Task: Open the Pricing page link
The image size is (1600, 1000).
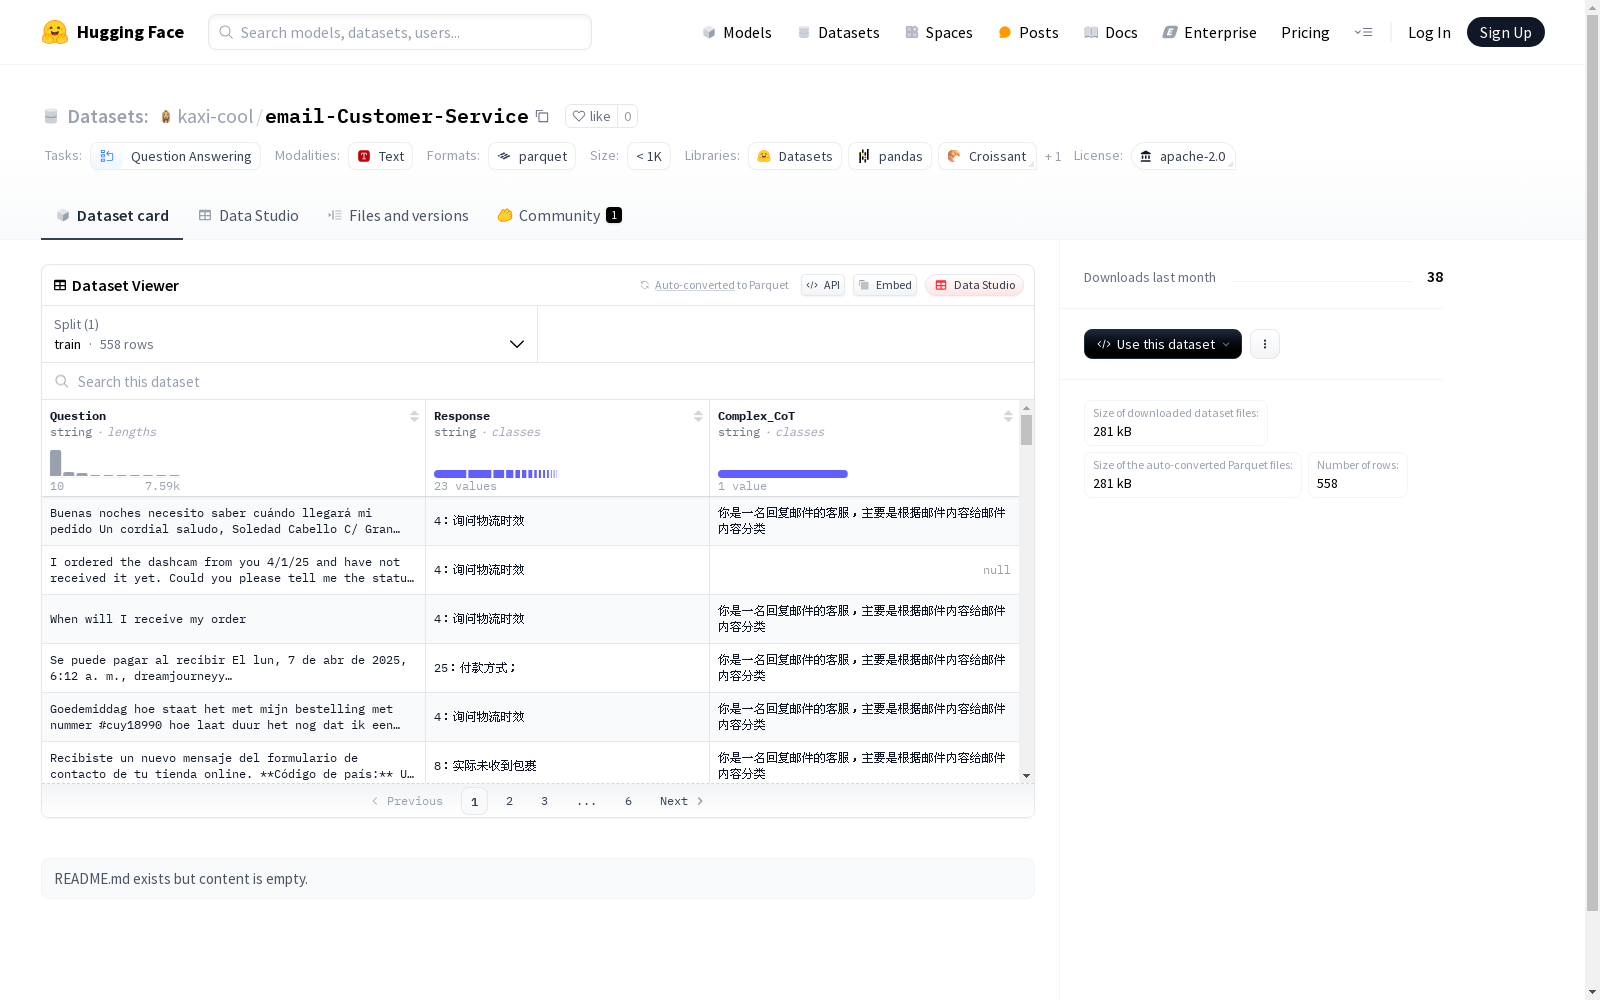Action: tap(1305, 32)
